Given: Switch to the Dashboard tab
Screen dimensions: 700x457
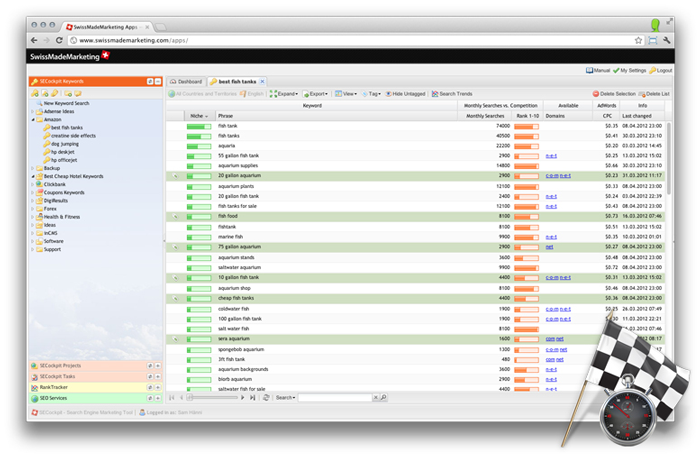Looking at the screenshot, I should coord(186,82).
